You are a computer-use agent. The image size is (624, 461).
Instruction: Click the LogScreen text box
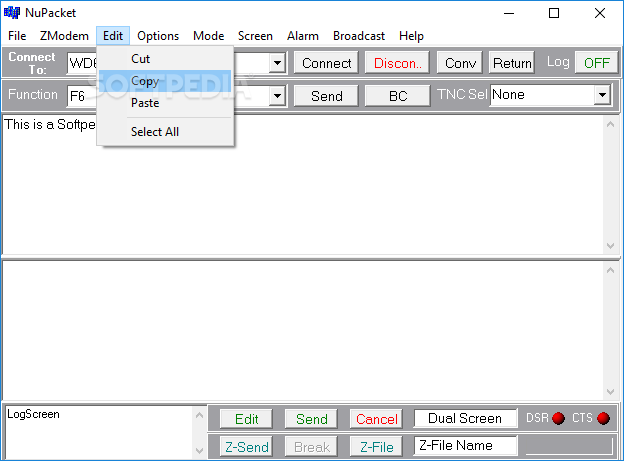coord(99,433)
